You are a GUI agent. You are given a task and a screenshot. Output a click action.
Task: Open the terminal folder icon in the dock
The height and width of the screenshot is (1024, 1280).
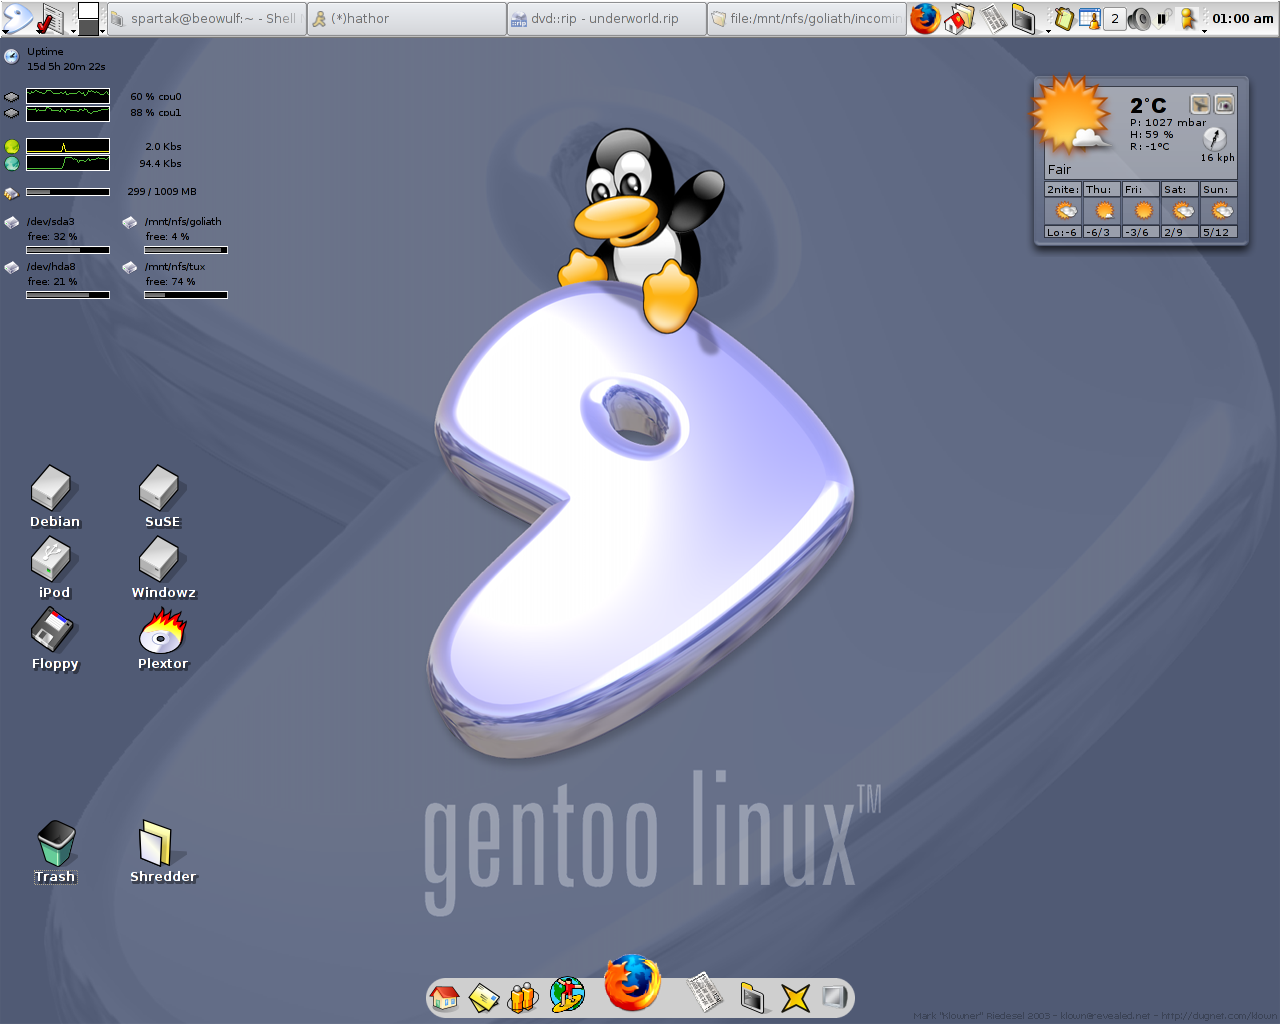pos(752,997)
